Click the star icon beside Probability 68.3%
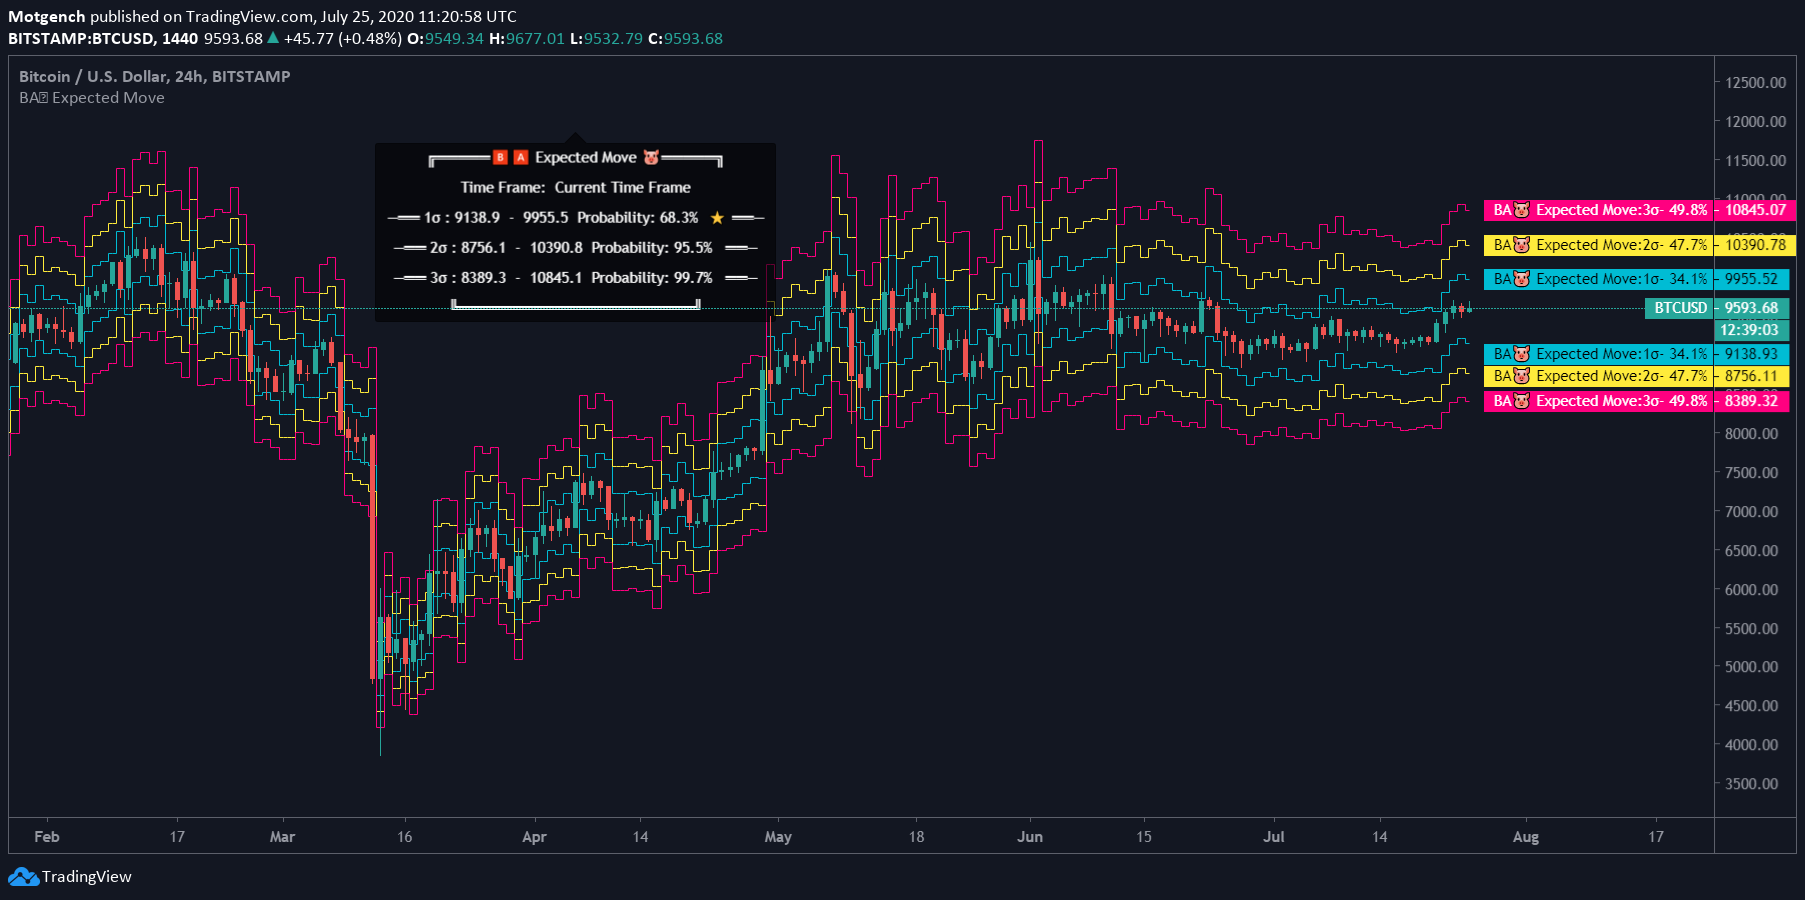The height and width of the screenshot is (900, 1805). (x=717, y=218)
